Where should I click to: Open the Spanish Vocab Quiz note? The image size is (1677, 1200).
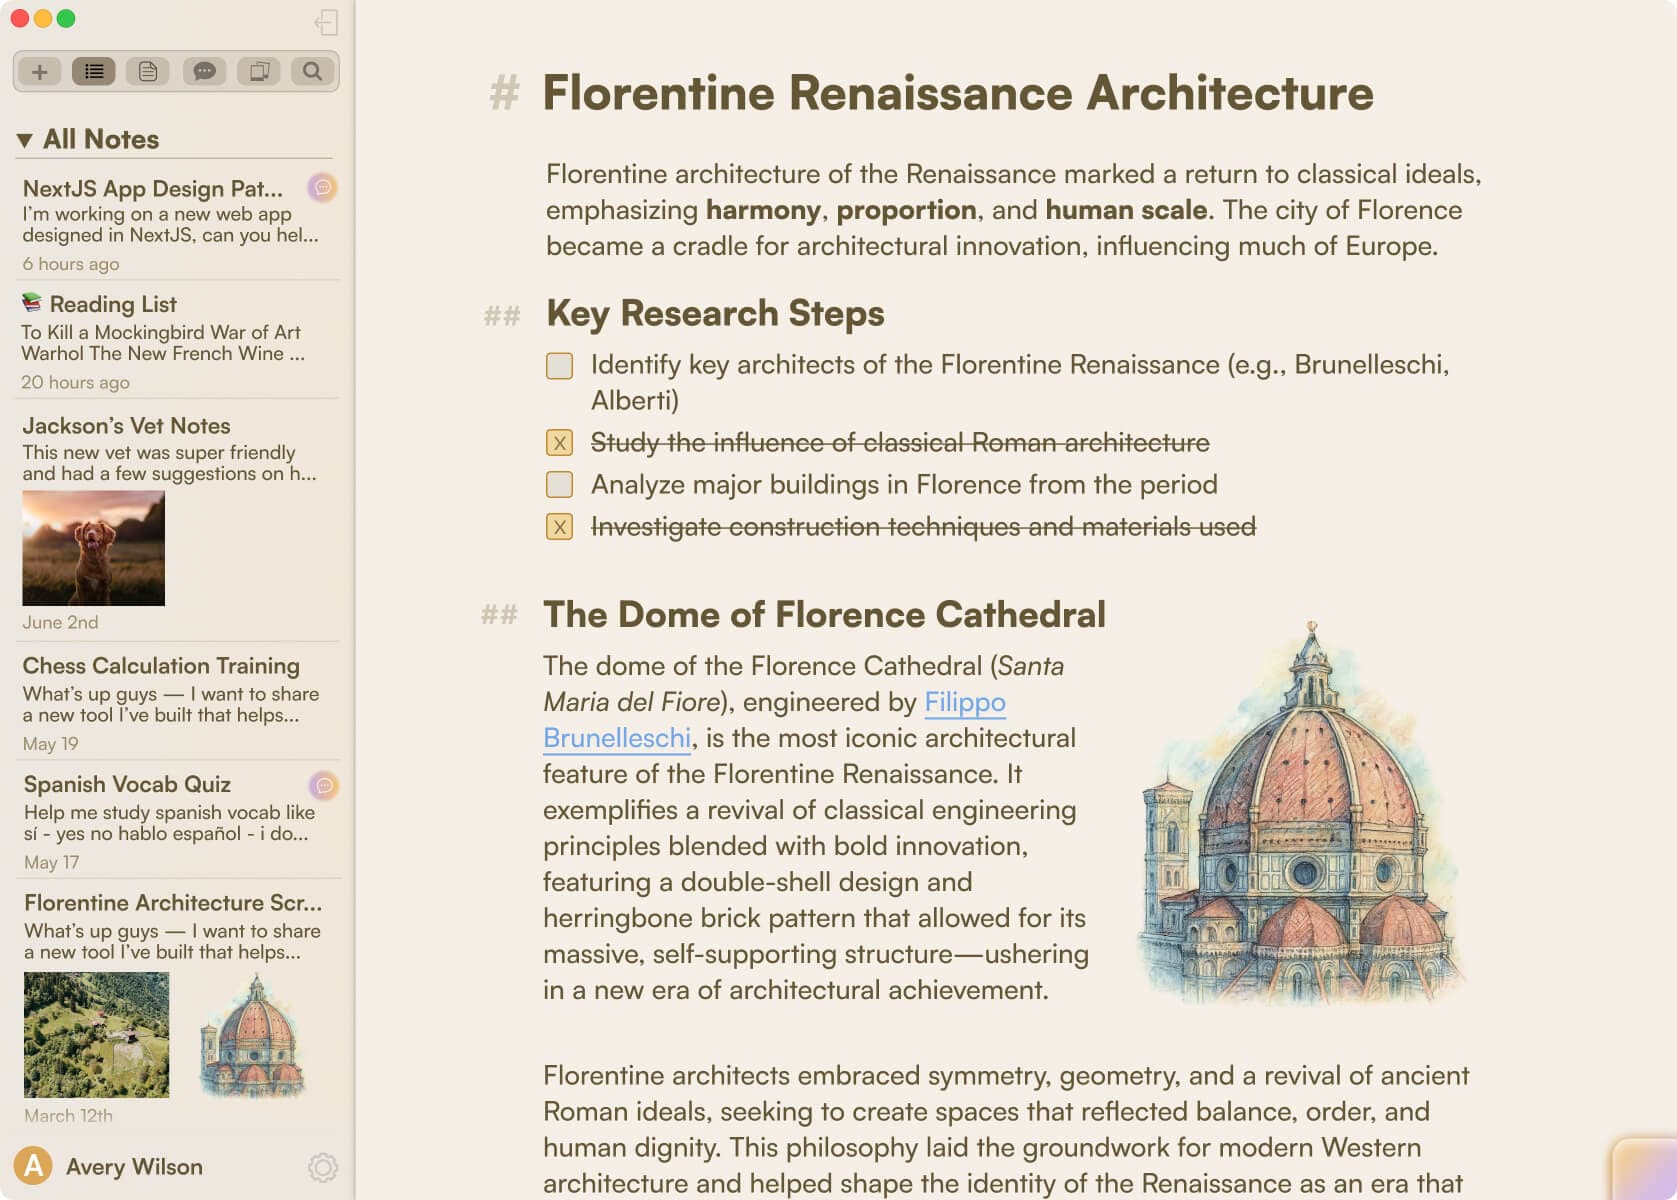(177, 820)
